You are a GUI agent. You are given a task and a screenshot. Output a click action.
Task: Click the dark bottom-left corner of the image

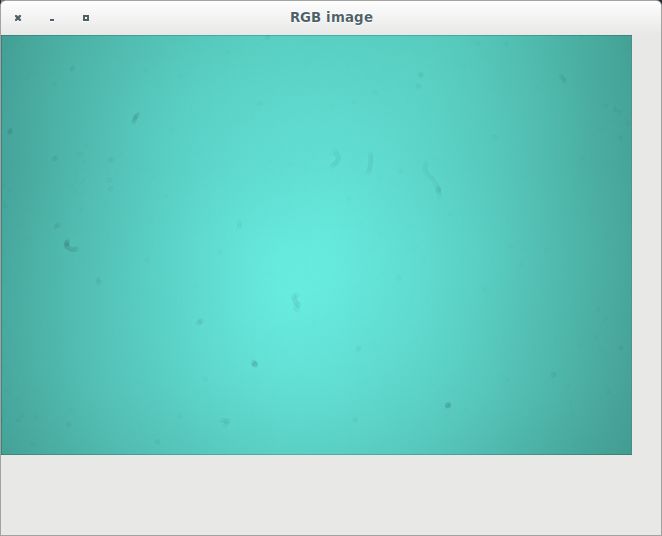pos(6,449)
